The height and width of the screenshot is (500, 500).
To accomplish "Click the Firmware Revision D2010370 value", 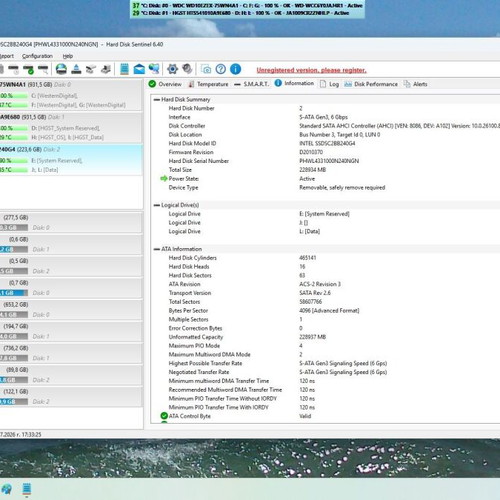I will [311, 152].
